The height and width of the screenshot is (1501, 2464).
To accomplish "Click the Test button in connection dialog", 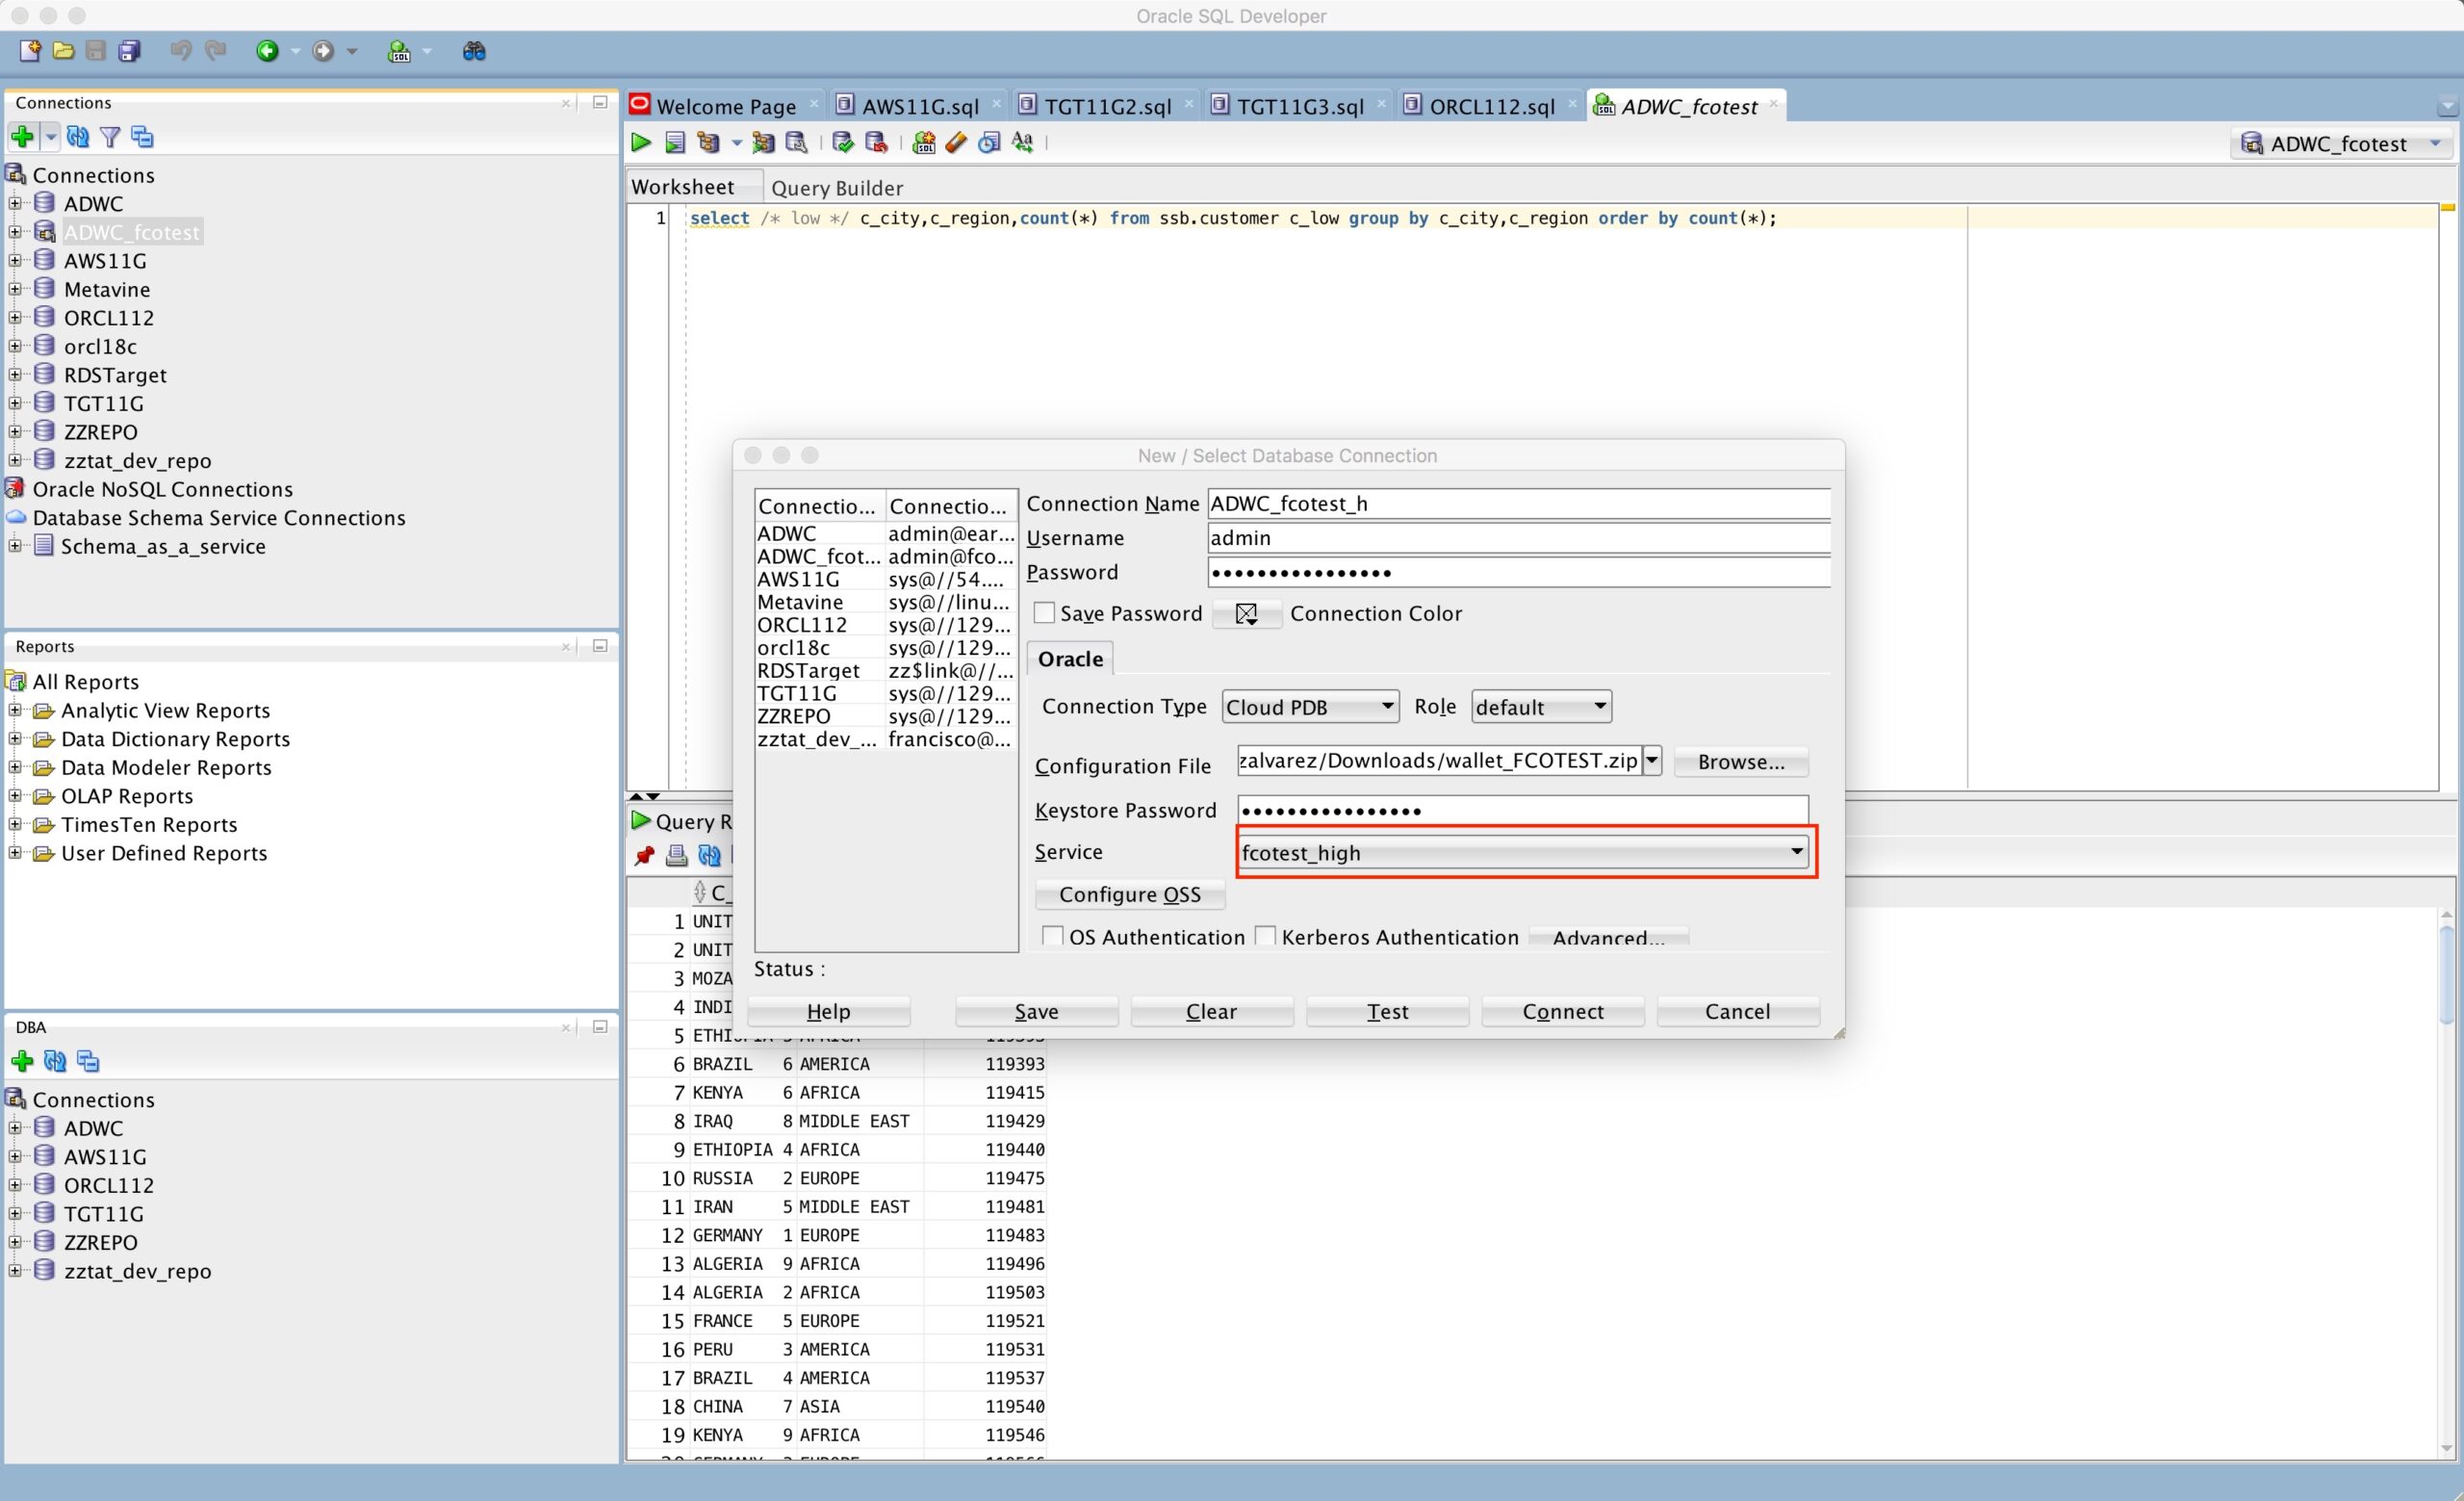I will (1386, 1011).
